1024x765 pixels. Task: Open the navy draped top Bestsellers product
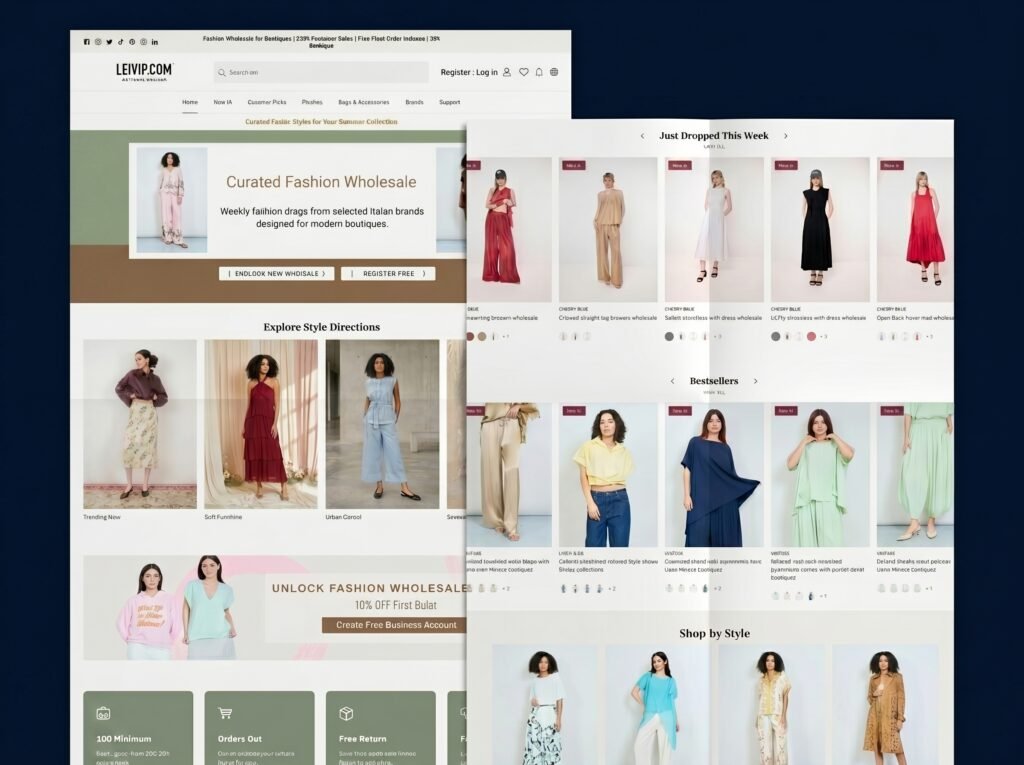click(x=714, y=475)
